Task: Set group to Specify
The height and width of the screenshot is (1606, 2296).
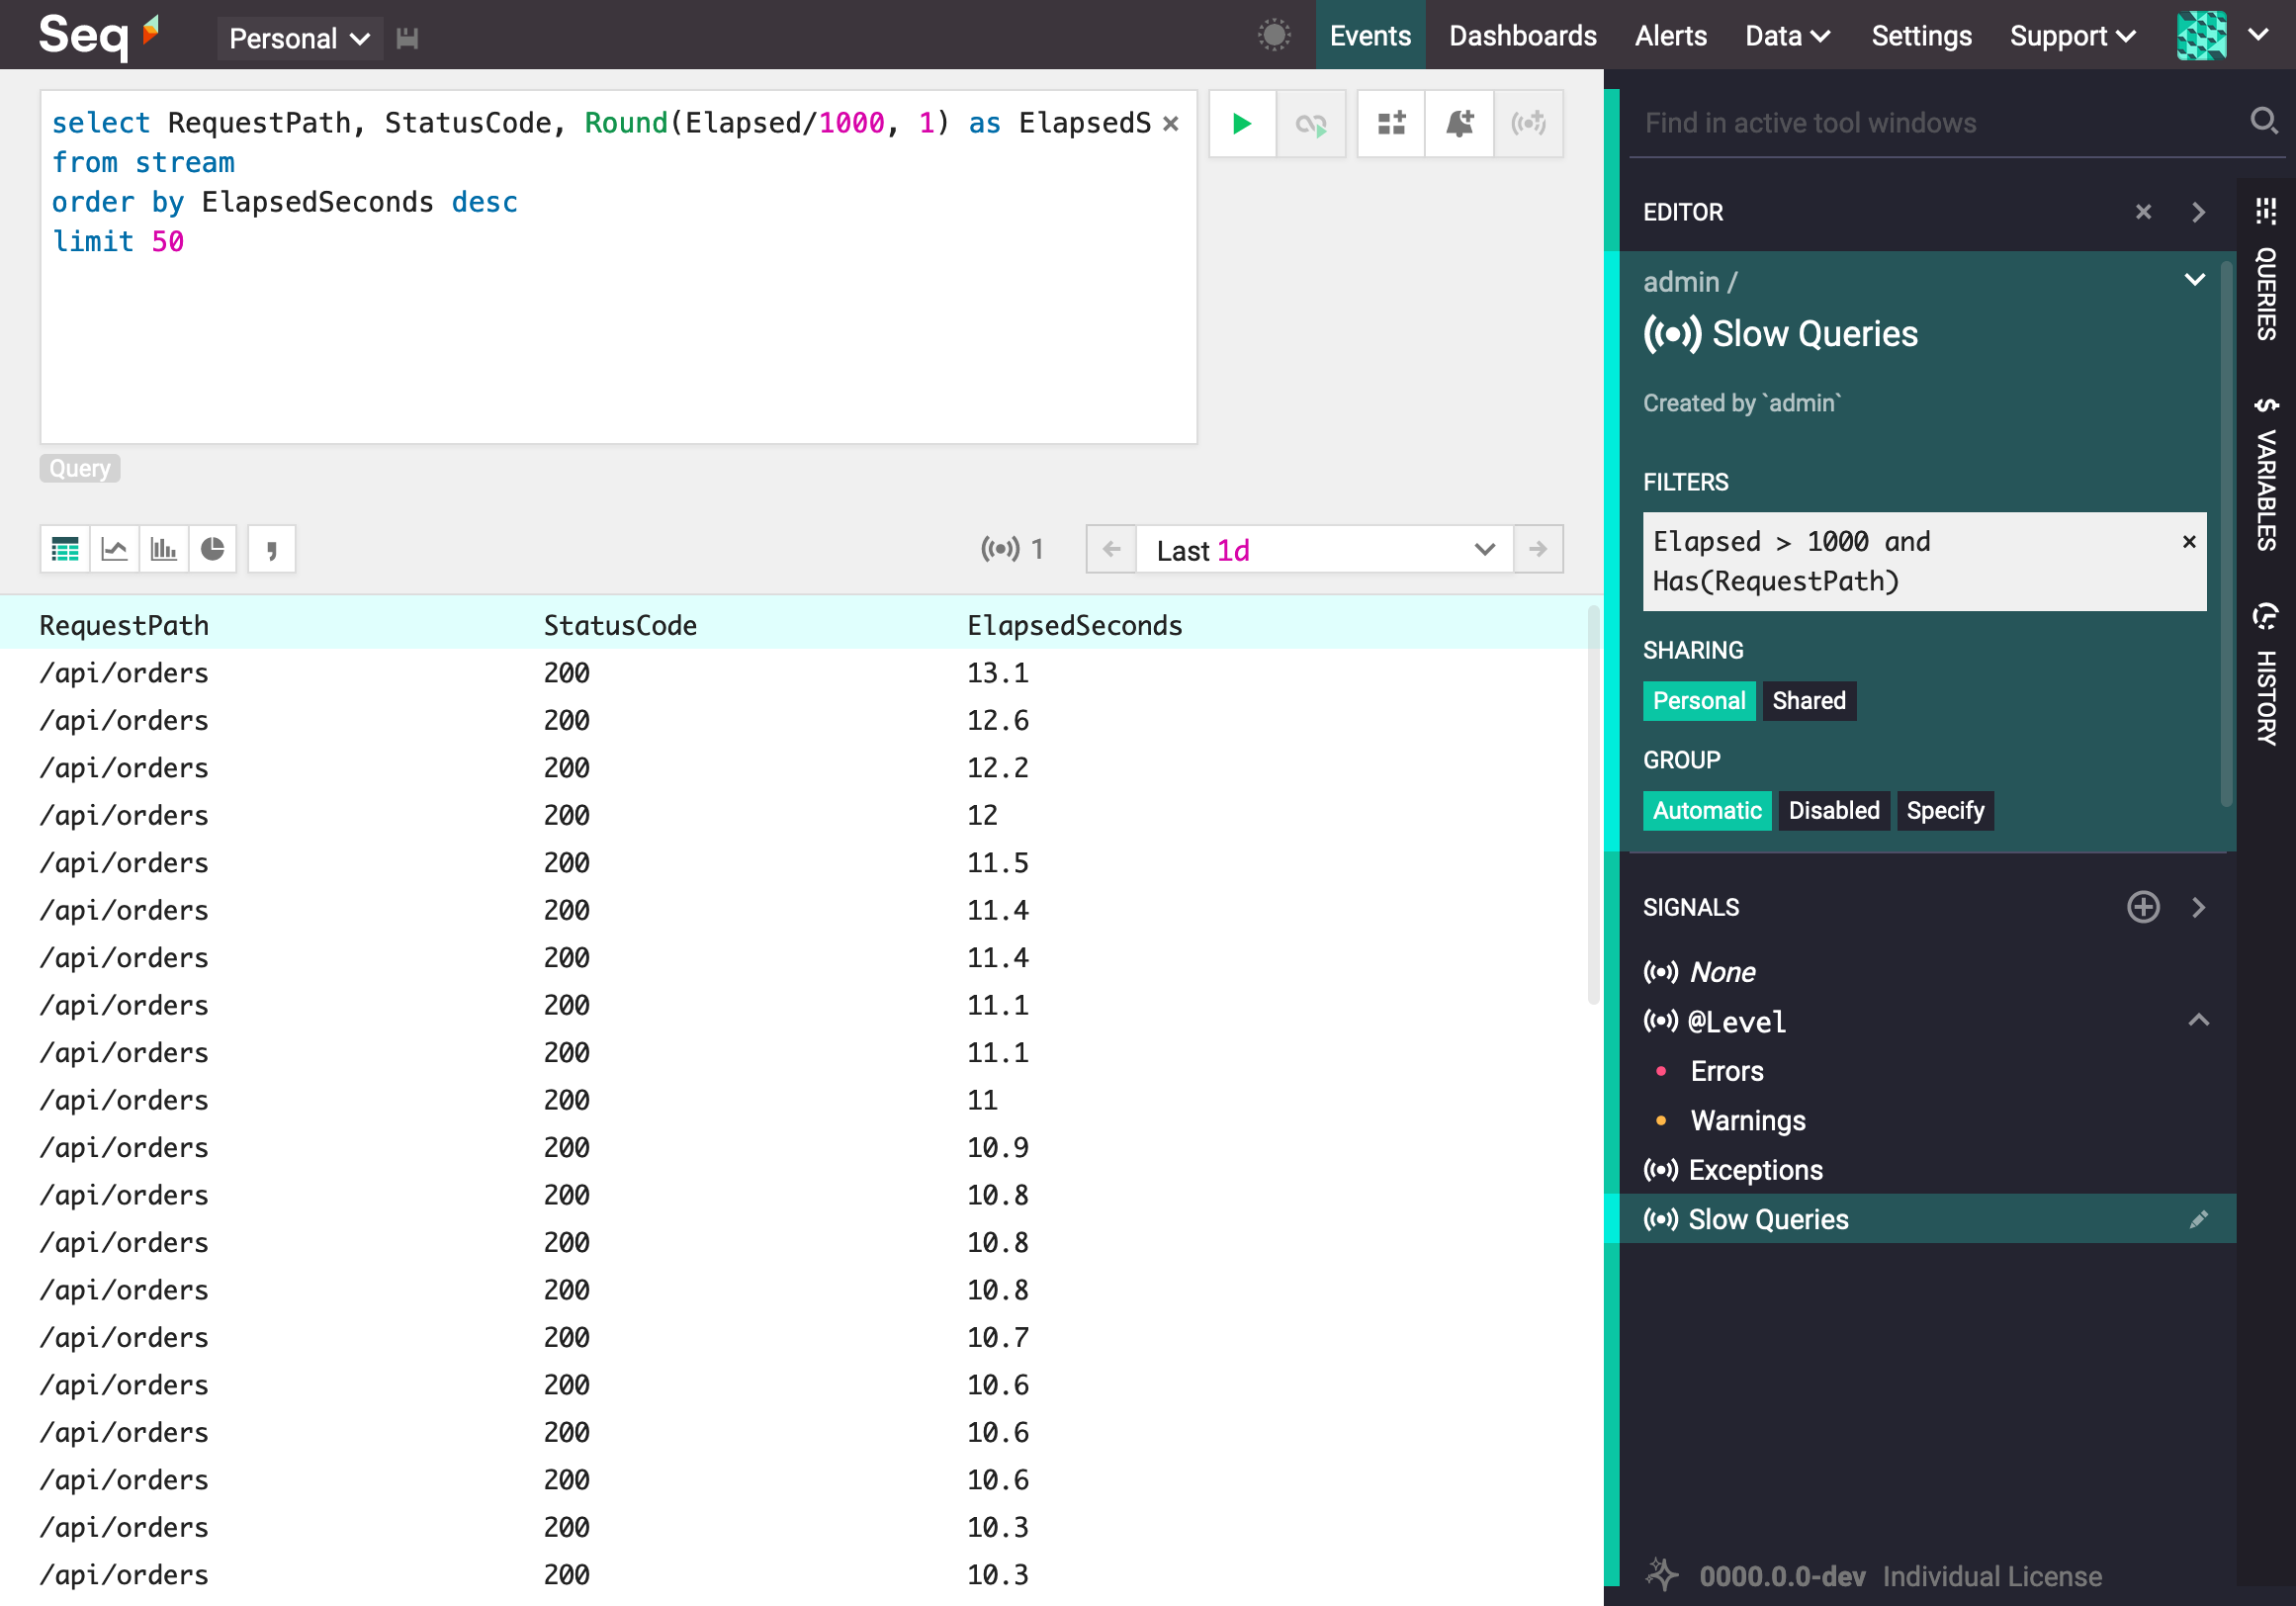Action: (x=1944, y=811)
